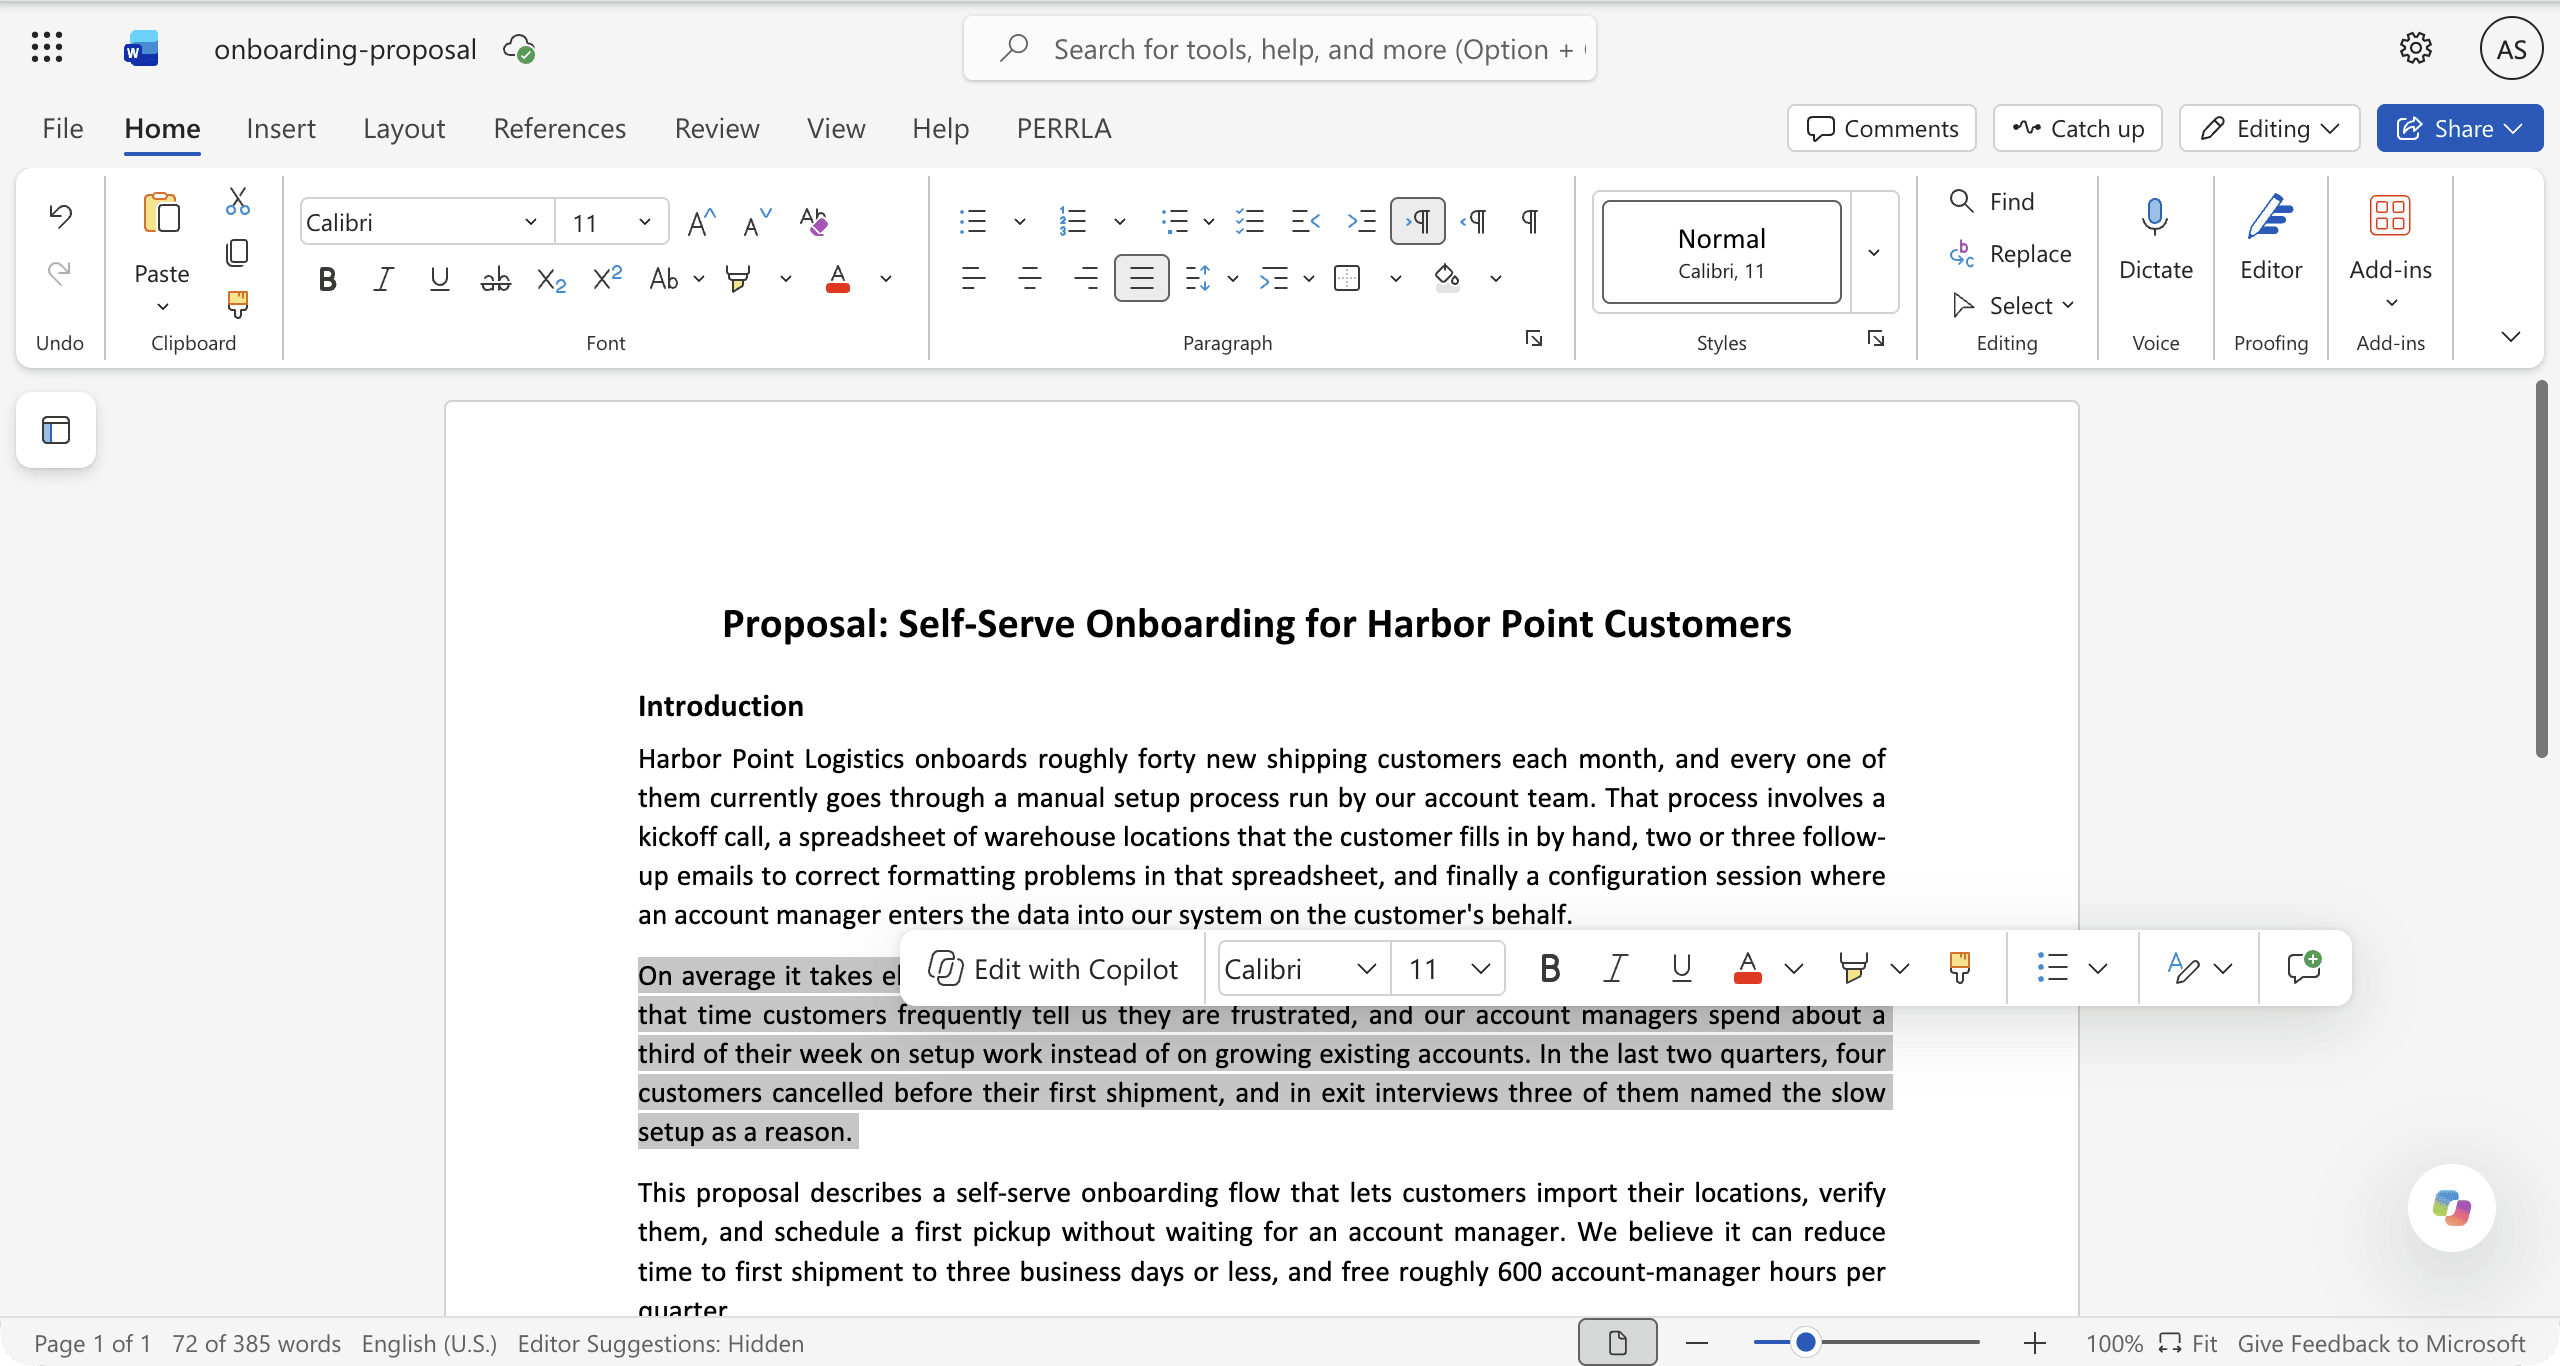Clear formatting with the eraser A icon

tap(814, 221)
